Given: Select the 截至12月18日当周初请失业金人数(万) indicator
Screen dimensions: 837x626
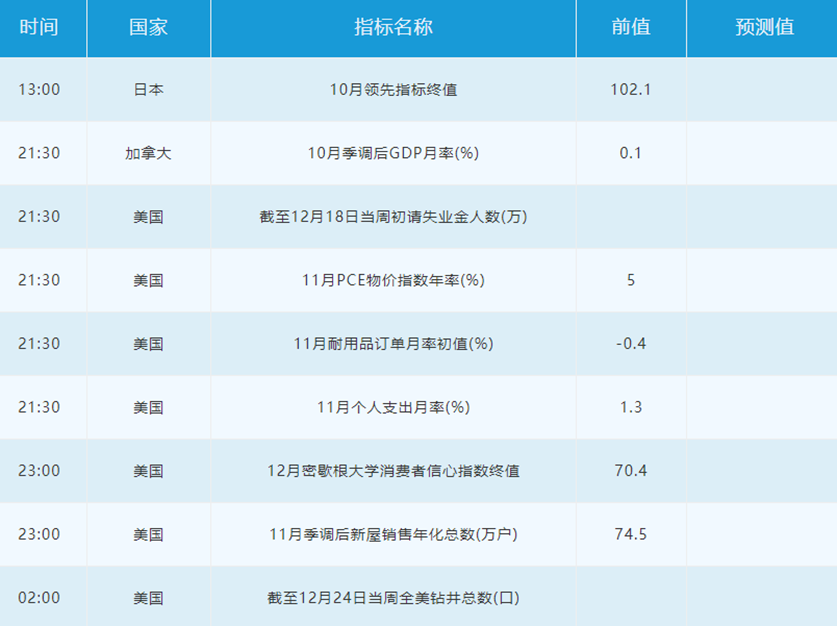Looking at the screenshot, I should coord(393,217).
